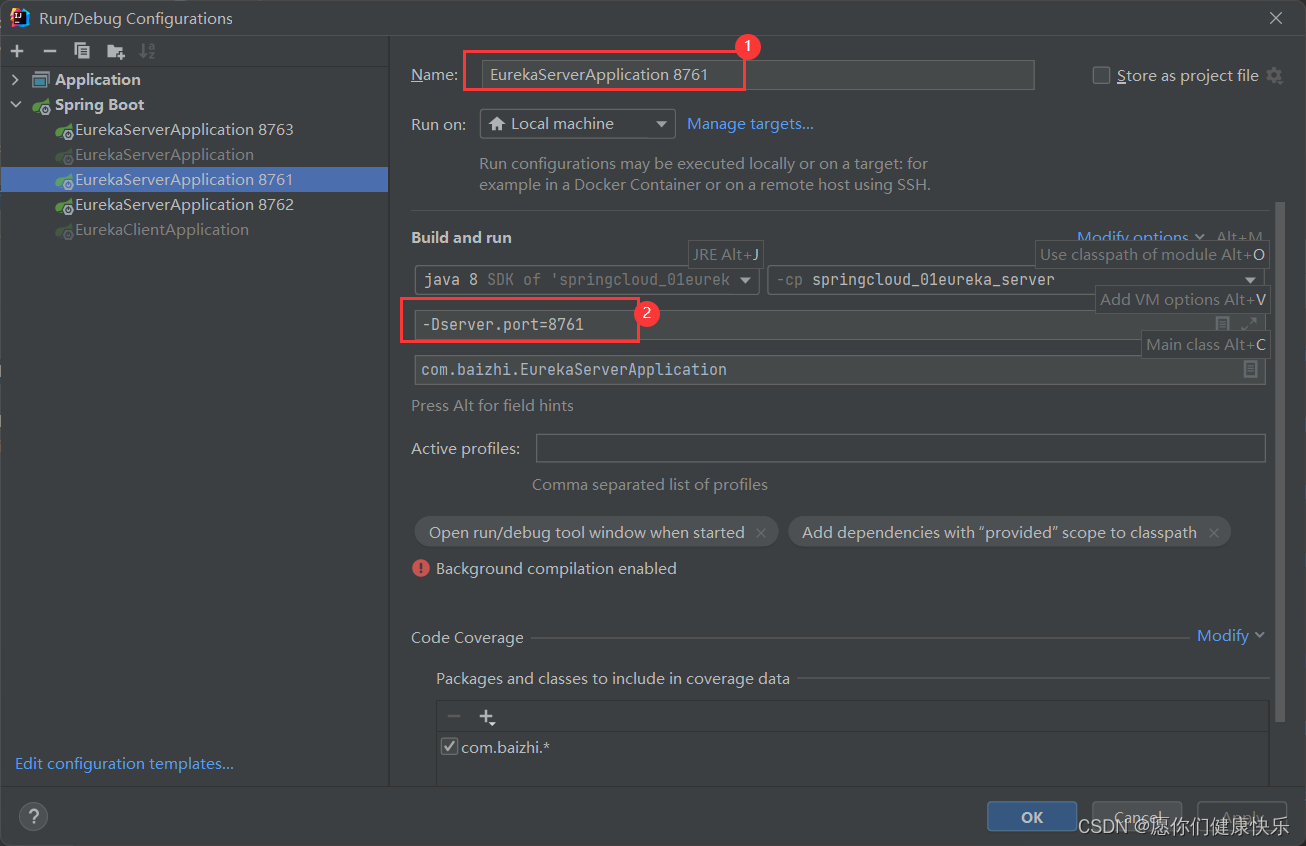Click 'Add dependencies with provided scope to classpath' chip
This screenshot has width=1306, height=846.
1009,533
